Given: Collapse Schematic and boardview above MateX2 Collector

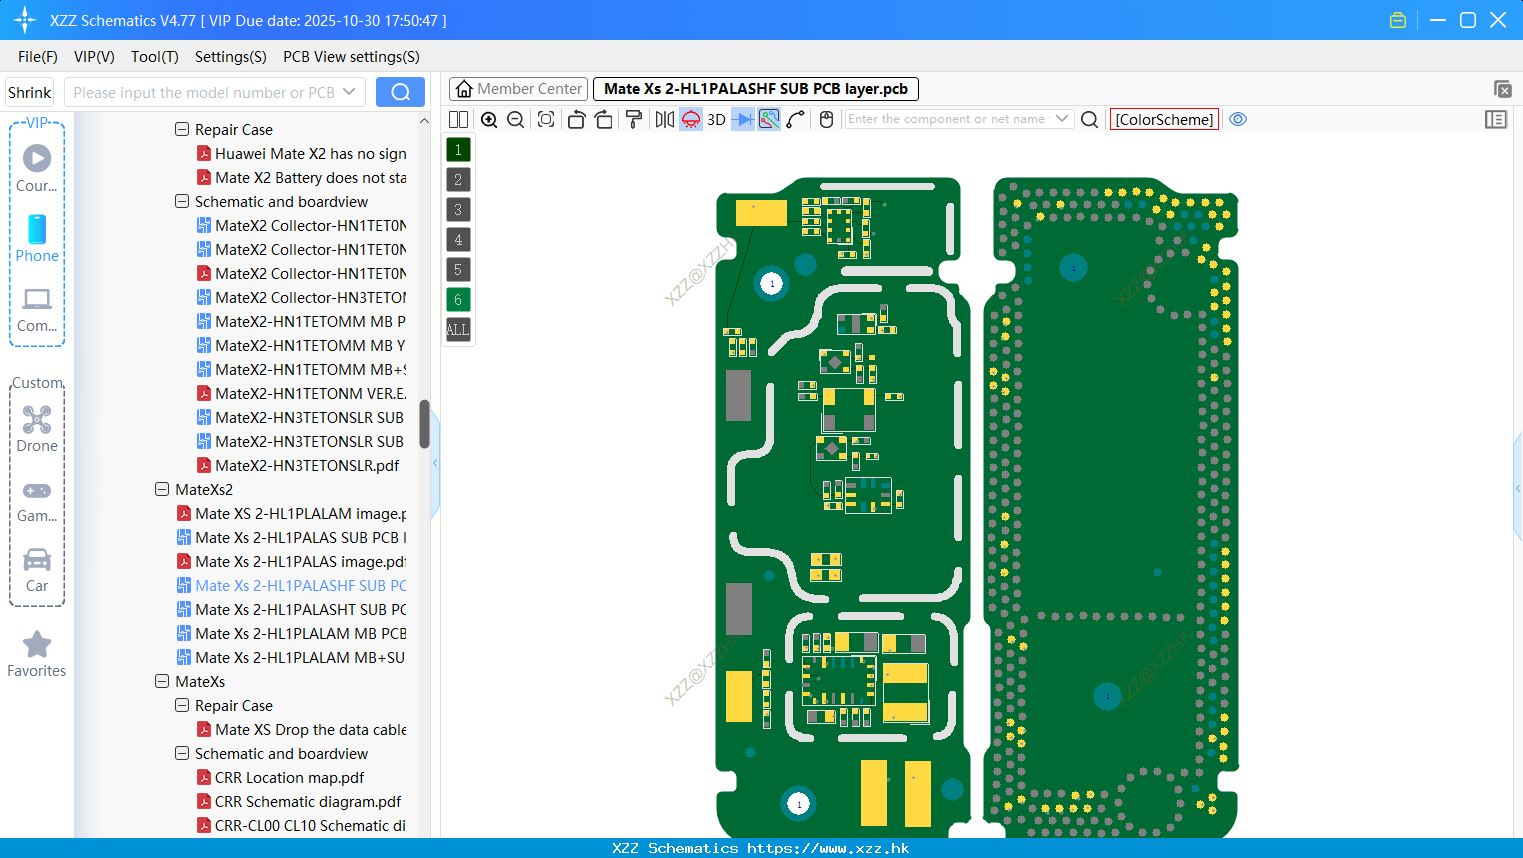Looking at the screenshot, I should tap(182, 201).
